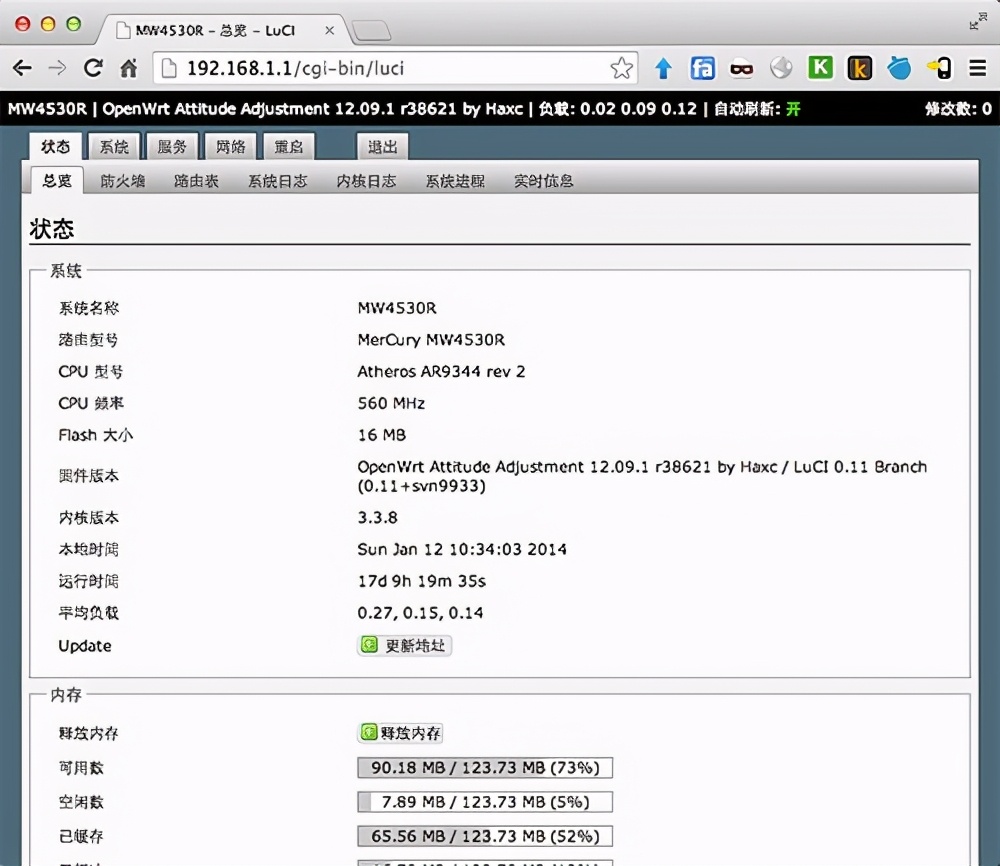
Task: Click the 退出 logout tab
Action: (x=385, y=146)
